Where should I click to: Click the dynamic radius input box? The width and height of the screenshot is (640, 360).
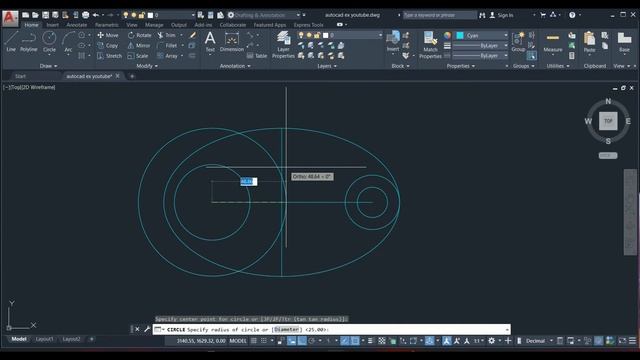click(249, 182)
